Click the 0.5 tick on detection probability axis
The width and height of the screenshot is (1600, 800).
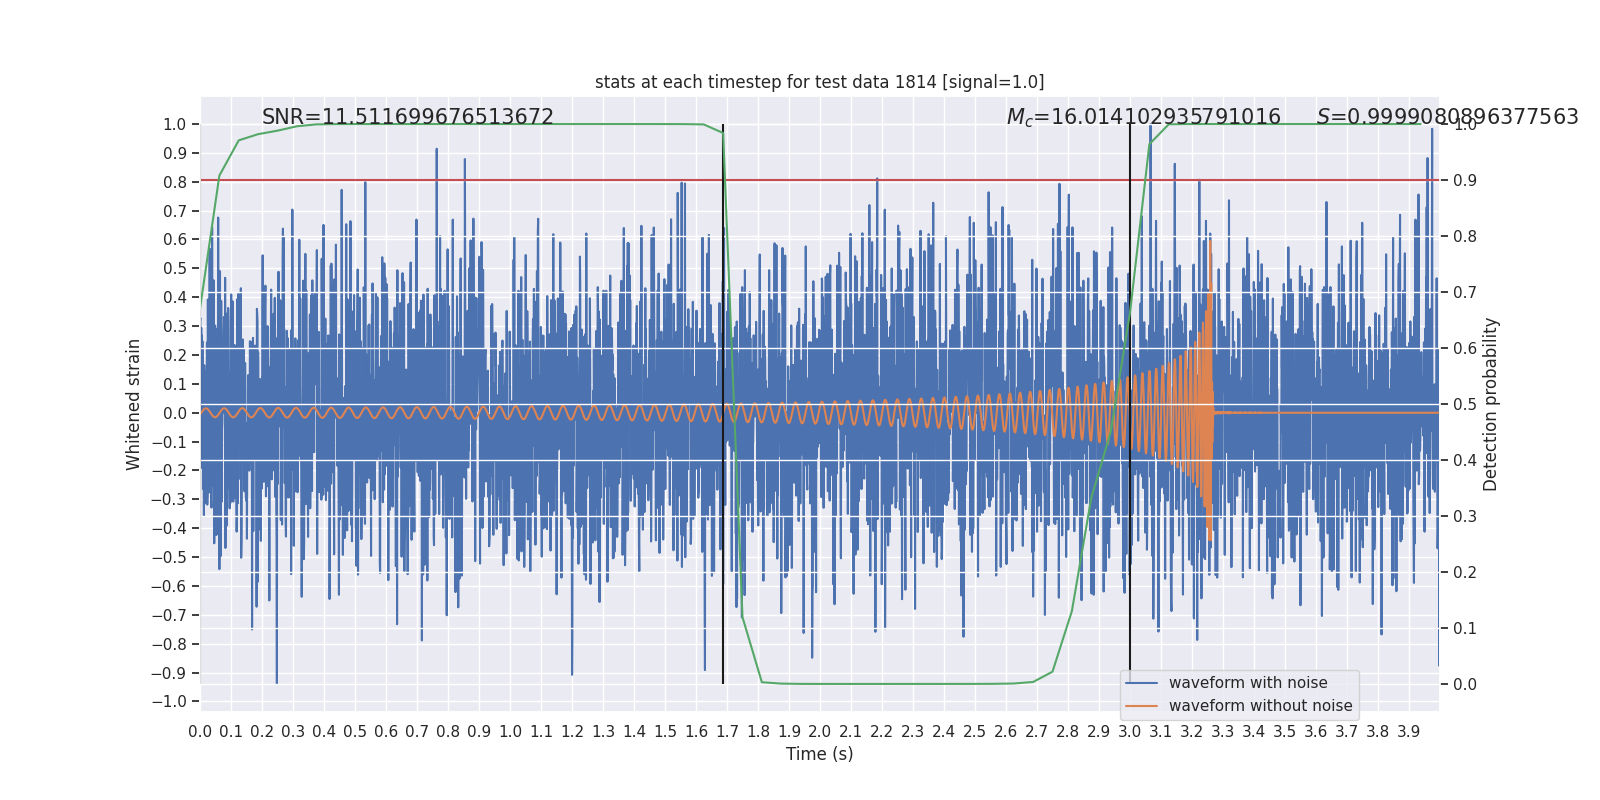[x=1464, y=405]
